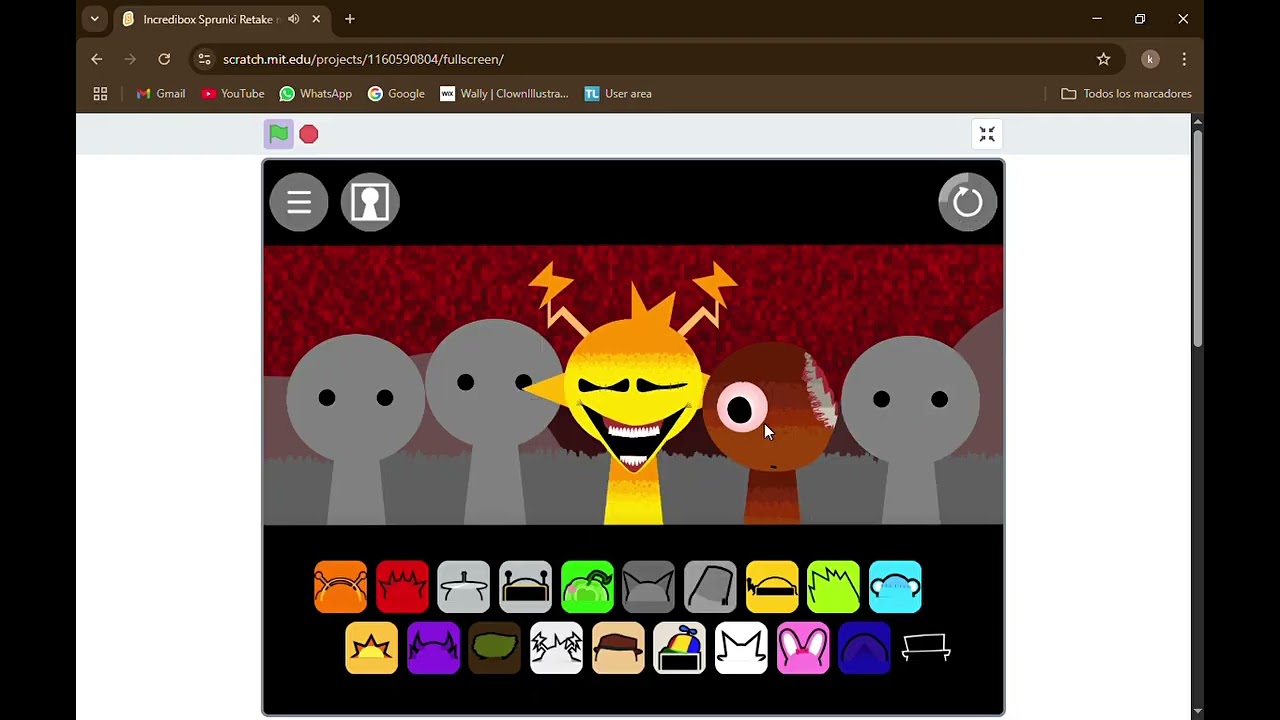The height and width of the screenshot is (720, 1280).
Task: Click the circular reset arrow button
Action: [x=967, y=202]
